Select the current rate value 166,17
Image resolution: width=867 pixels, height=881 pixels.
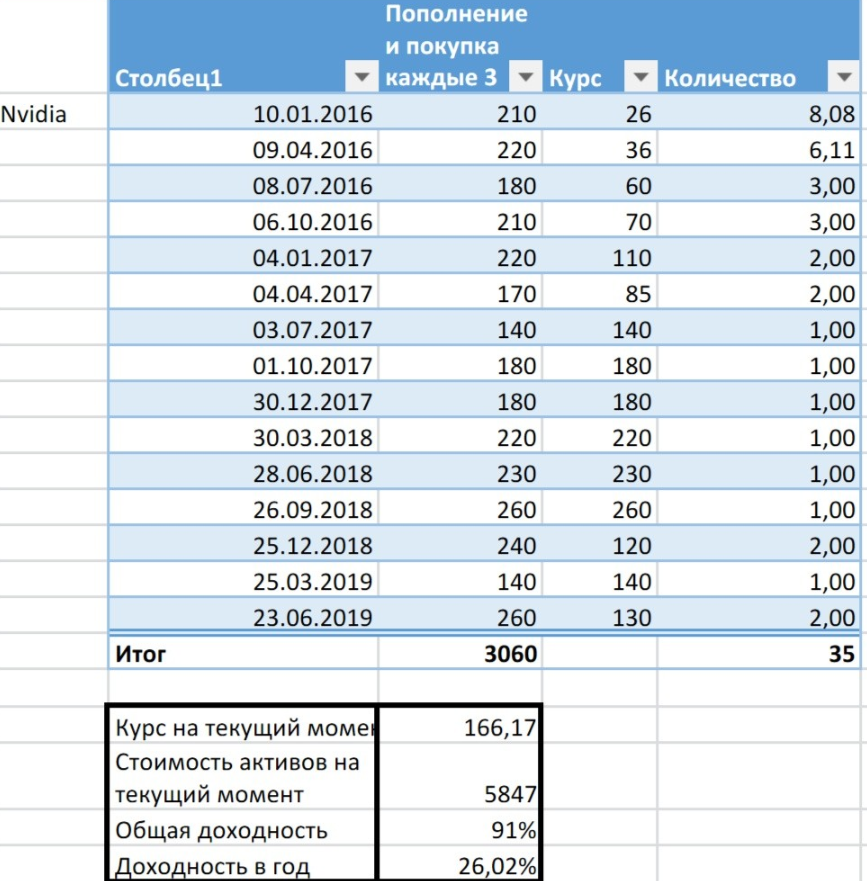coord(459,727)
